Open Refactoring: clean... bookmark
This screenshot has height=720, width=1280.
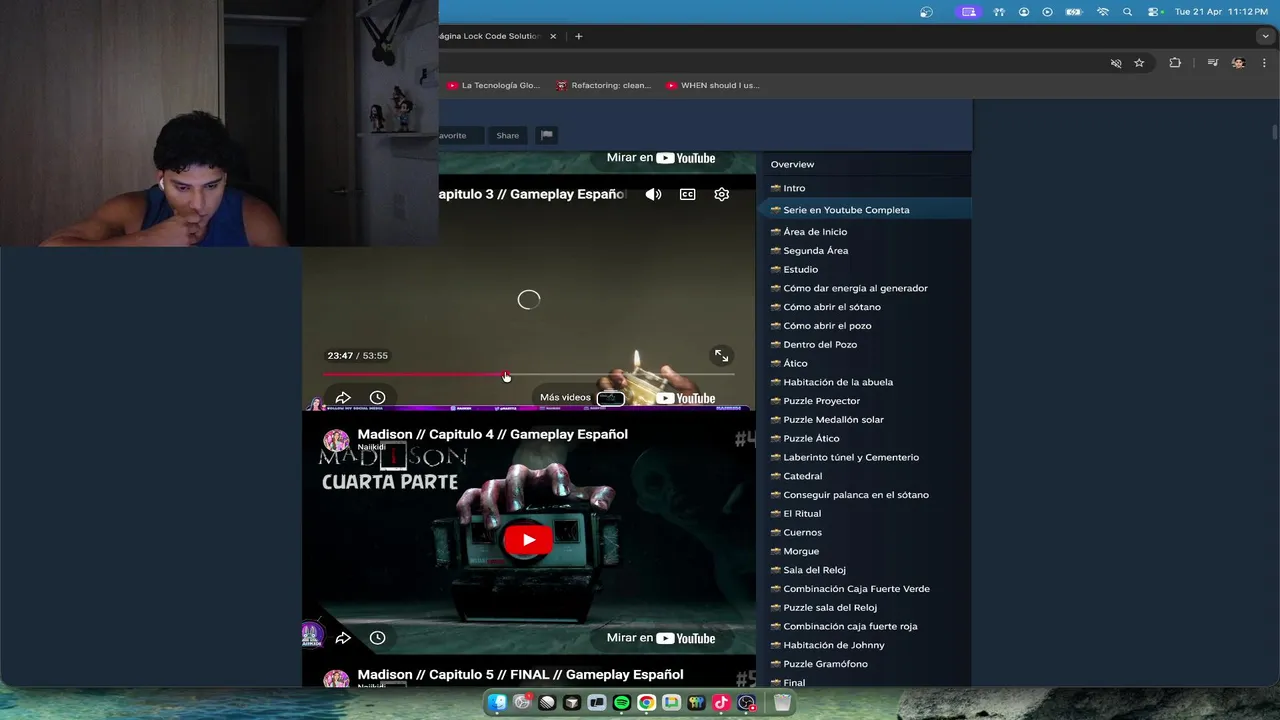603,86
